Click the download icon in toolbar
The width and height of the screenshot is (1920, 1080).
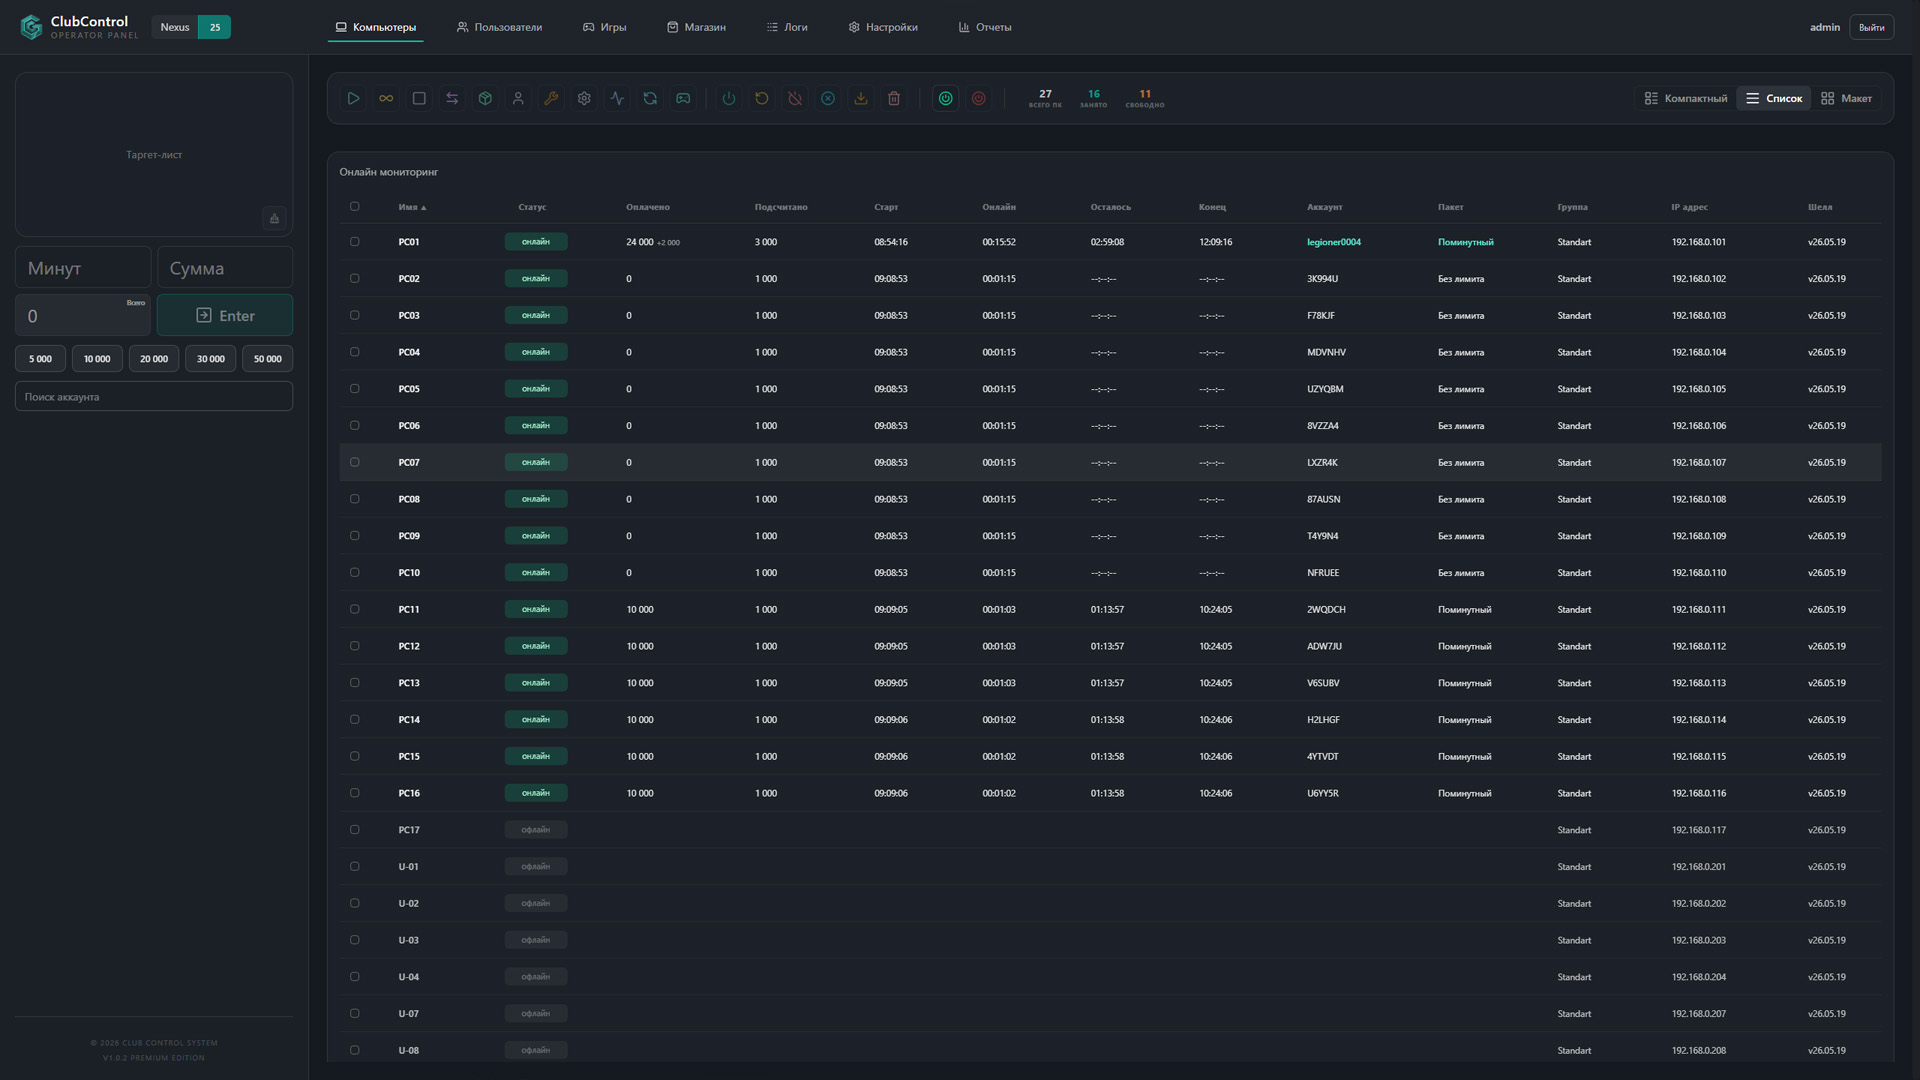tap(861, 98)
